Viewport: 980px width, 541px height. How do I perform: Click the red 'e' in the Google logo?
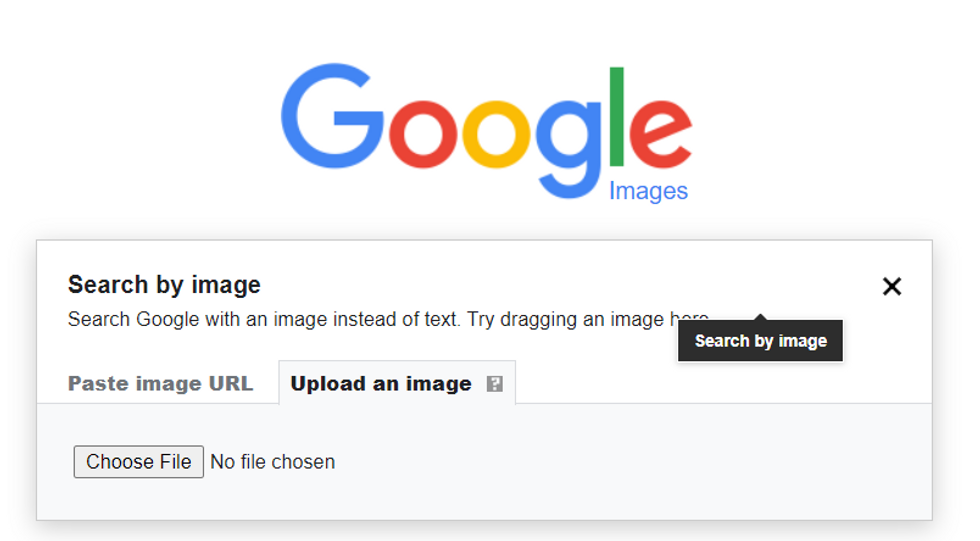click(660, 133)
